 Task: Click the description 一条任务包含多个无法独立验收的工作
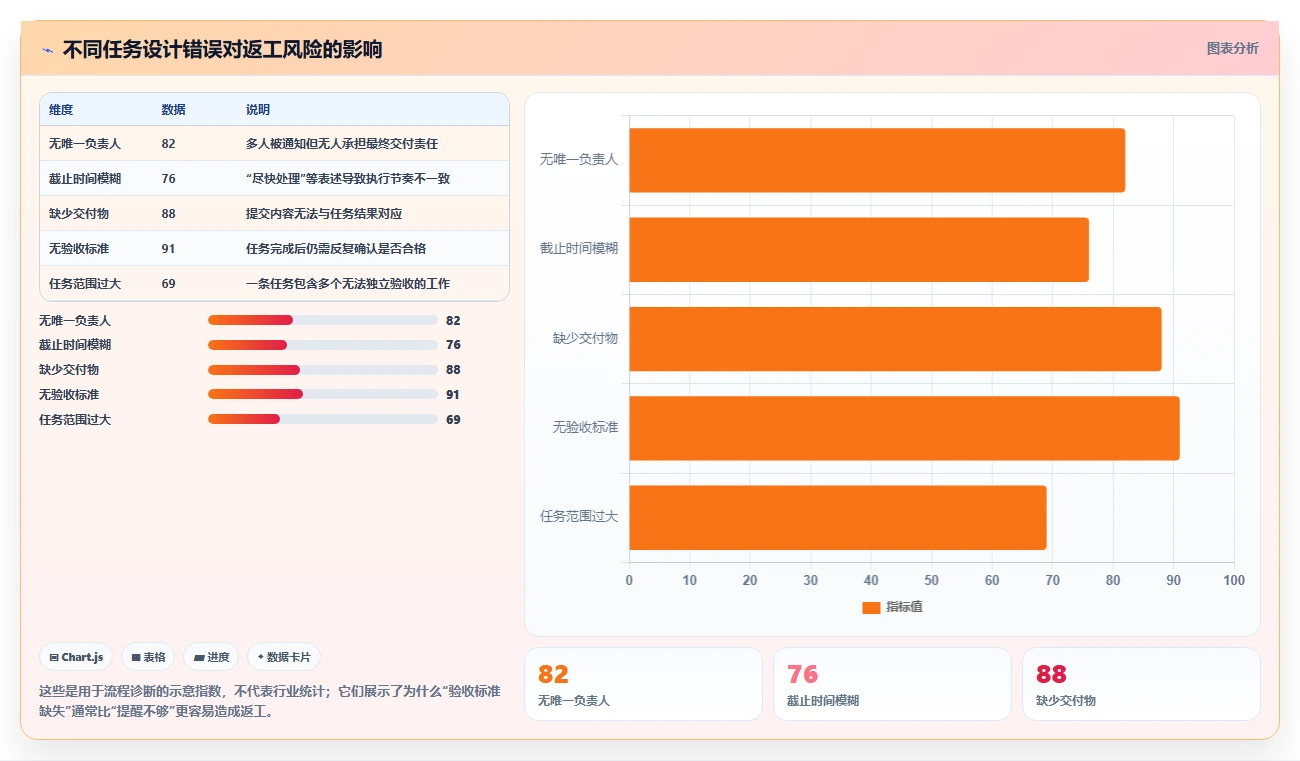pos(348,284)
